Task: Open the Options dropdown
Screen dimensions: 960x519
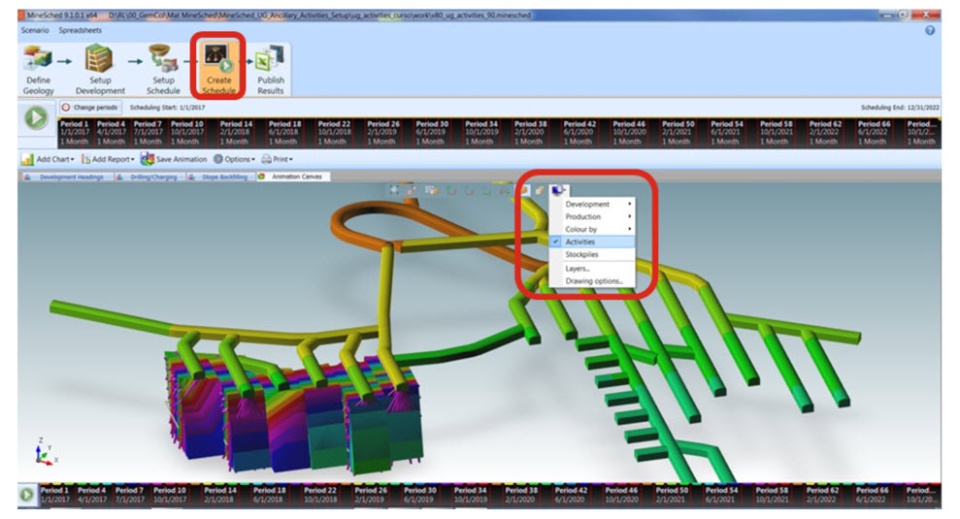Action: pos(234,159)
